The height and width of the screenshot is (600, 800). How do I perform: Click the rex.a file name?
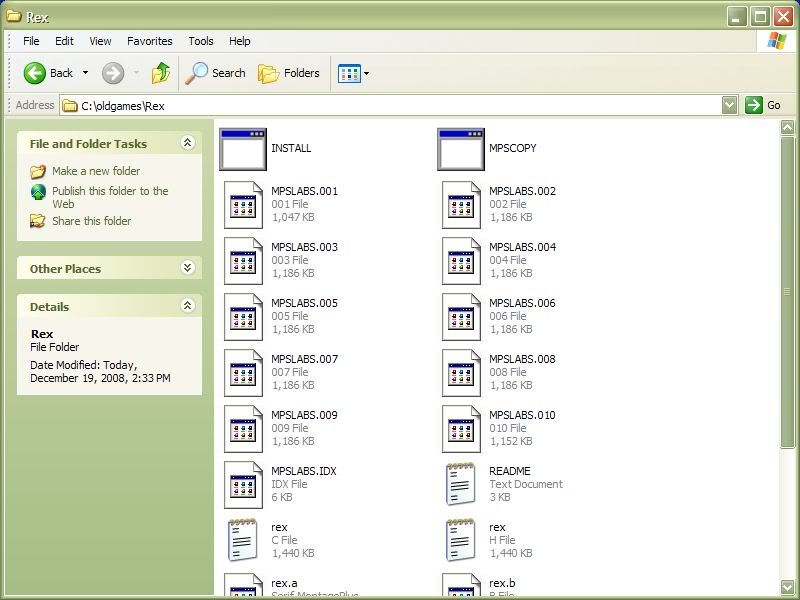tap(284, 583)
